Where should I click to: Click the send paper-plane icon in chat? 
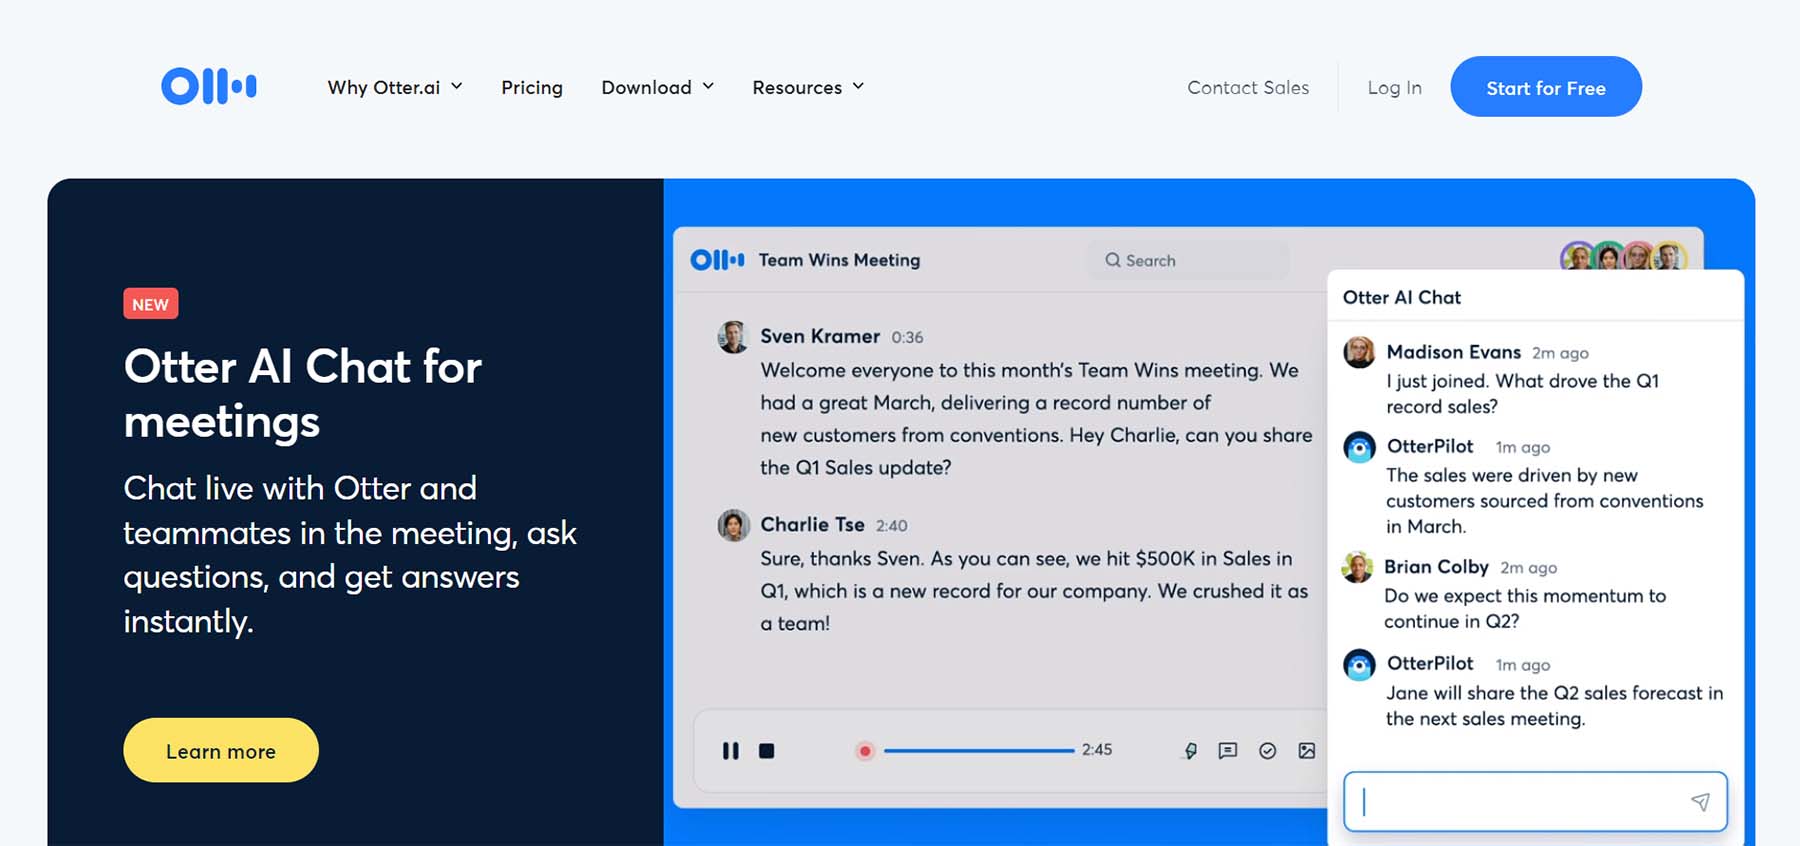tap(1700, 801)
